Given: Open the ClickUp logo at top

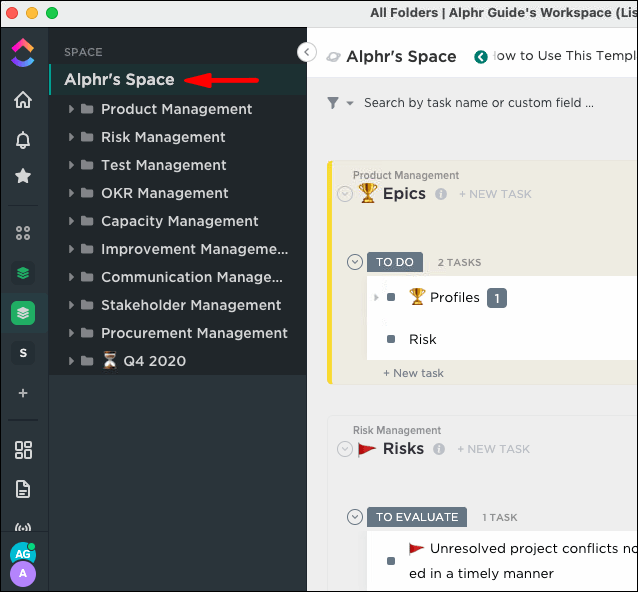Looking at the screenshot, I should tap(23, 52).
